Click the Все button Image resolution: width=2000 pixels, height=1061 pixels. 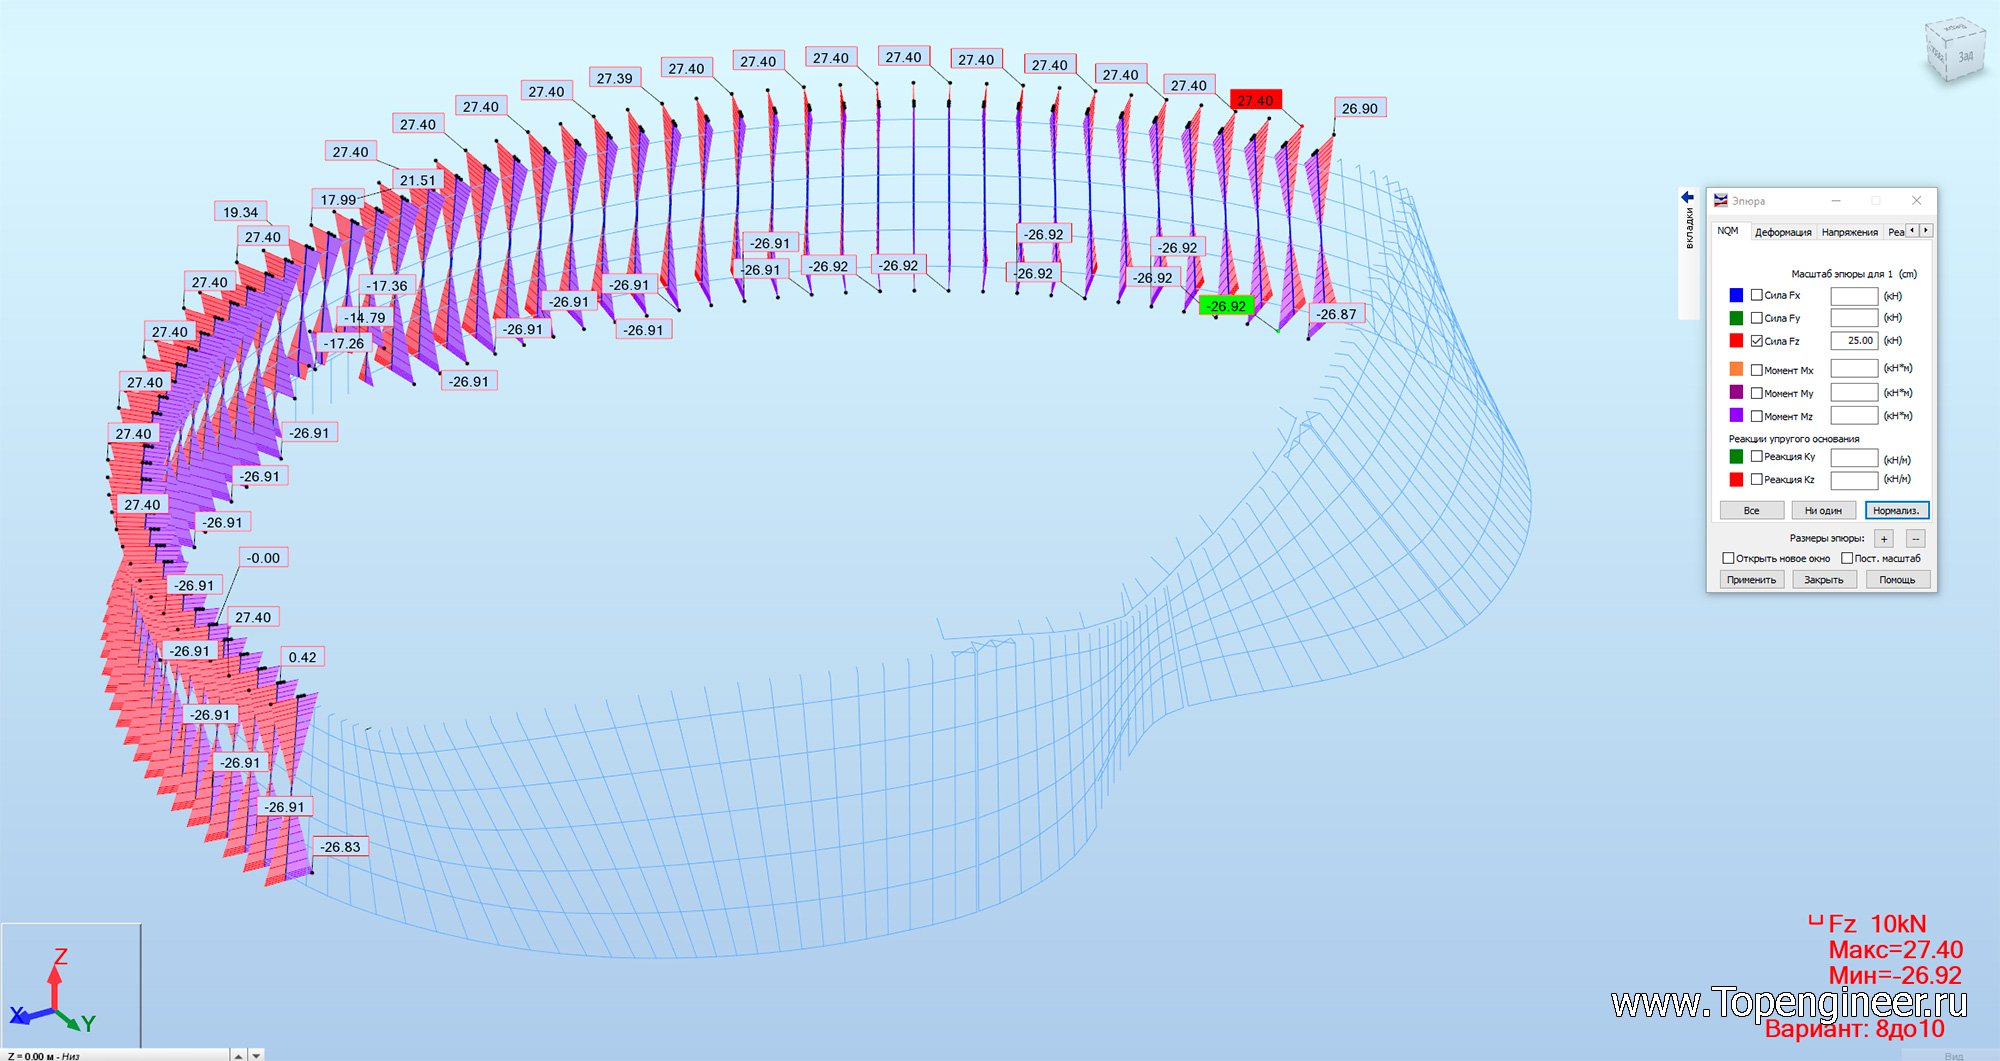(1752, 510)
